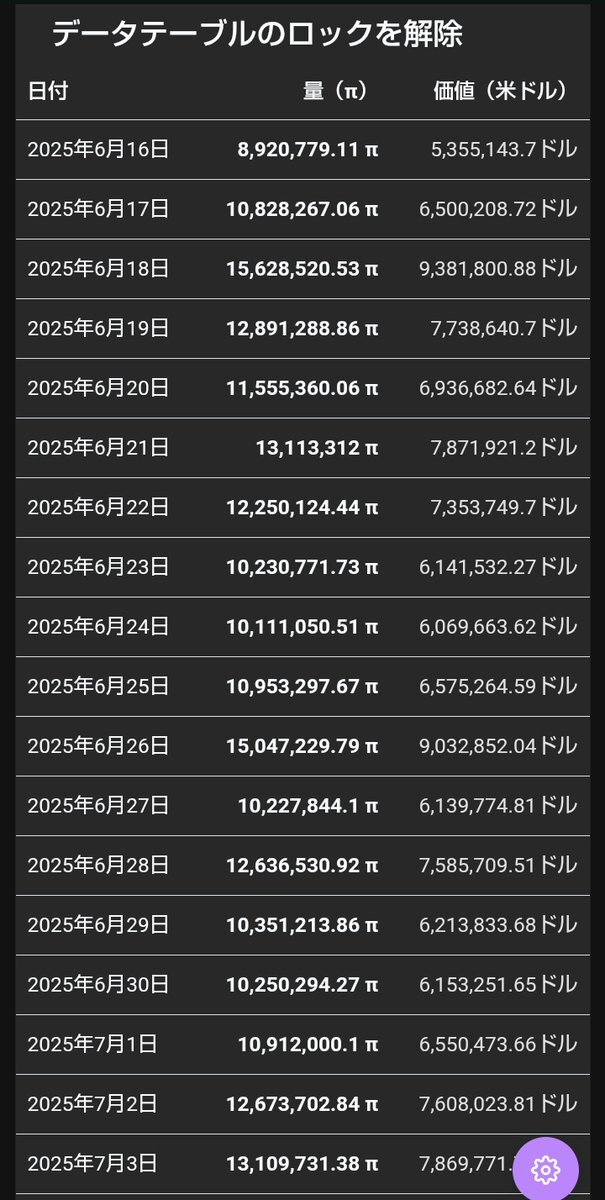Viewport: 605px width, 1200px height.
Task: Select the 2025年7月2日 row date
Action: click(92, 1103)
